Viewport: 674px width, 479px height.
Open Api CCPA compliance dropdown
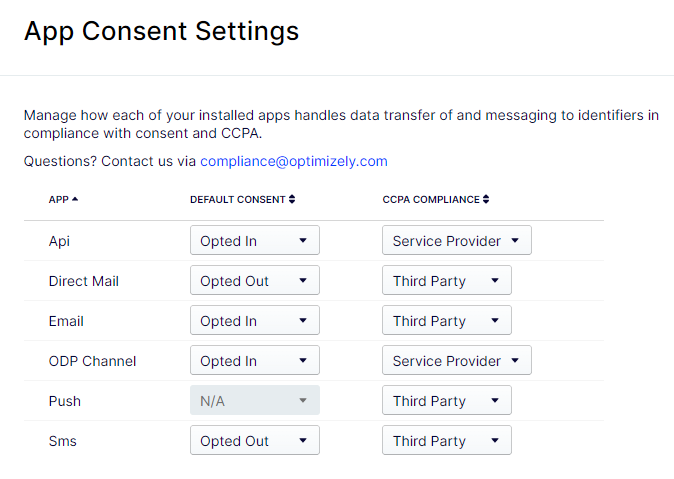456,241
